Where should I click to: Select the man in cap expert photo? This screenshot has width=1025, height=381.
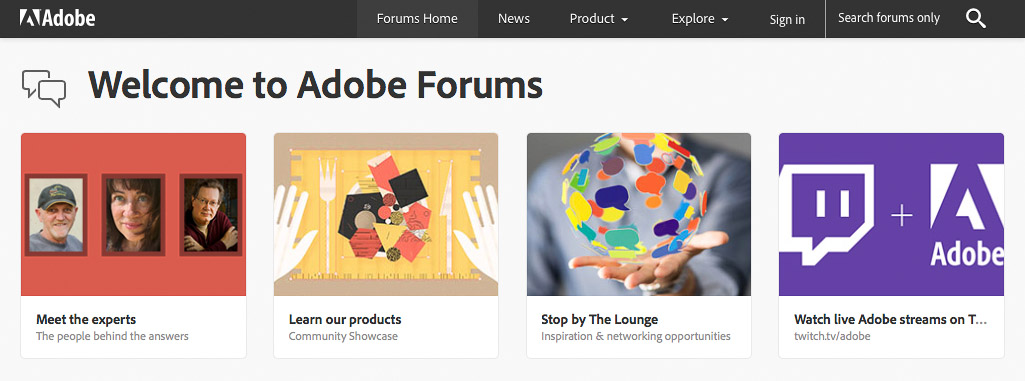click(56, 215)
